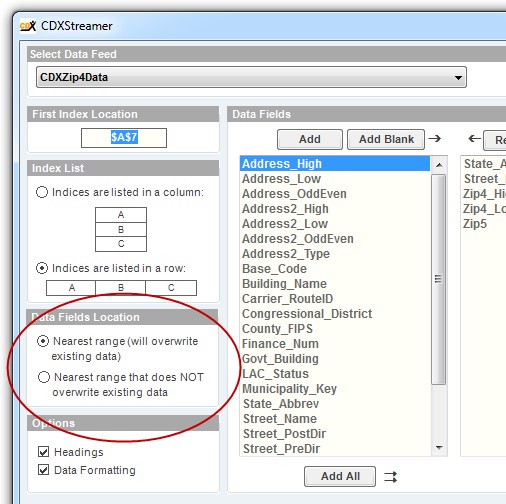Select Address_High in the fields list

[x=335, y=164]
